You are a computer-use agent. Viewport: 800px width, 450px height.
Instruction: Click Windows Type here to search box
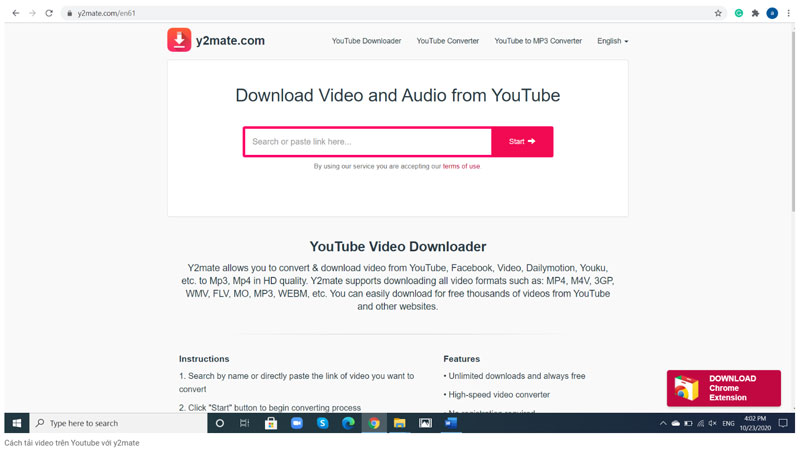118,423
